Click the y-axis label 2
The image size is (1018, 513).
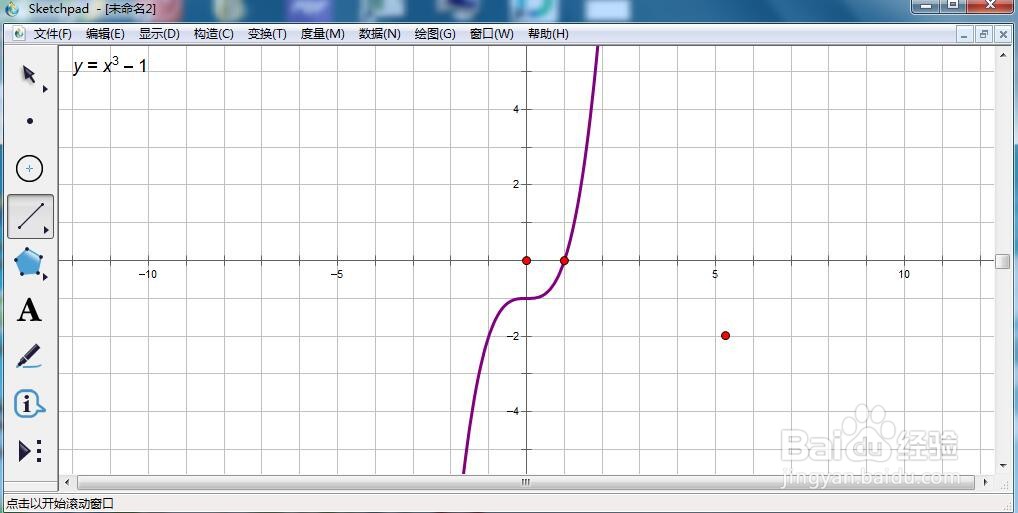coord(515,185)
